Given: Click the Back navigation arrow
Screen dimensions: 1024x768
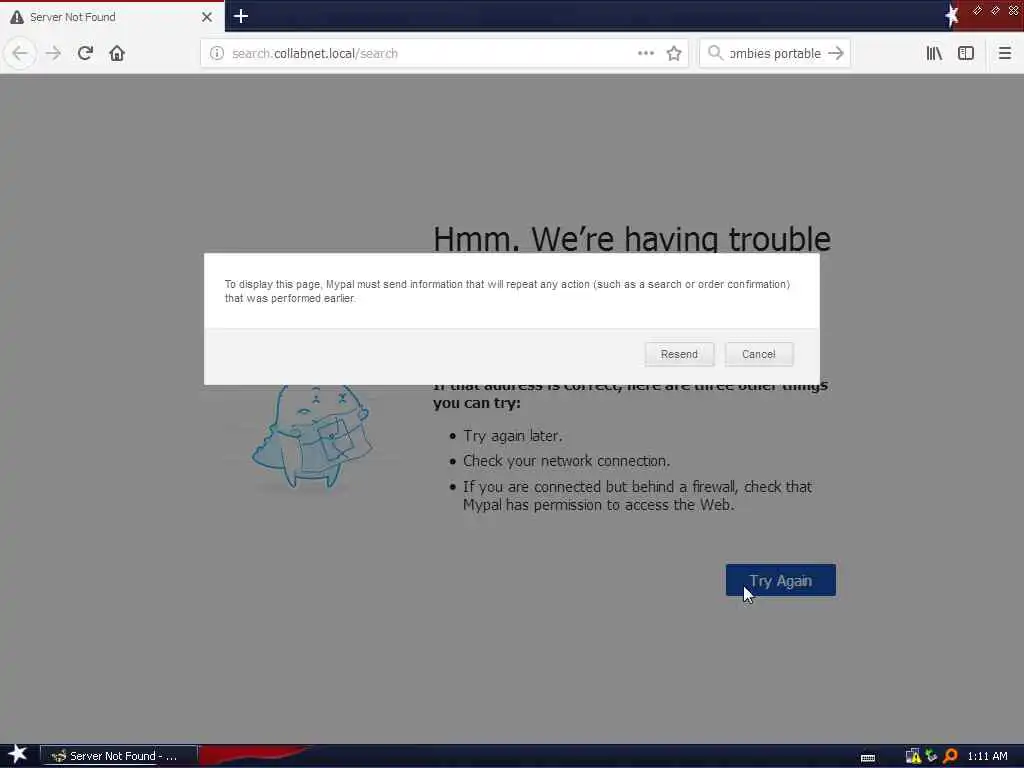Looking at the screenshot, I should pyautogui.click(x=20, y=53).
